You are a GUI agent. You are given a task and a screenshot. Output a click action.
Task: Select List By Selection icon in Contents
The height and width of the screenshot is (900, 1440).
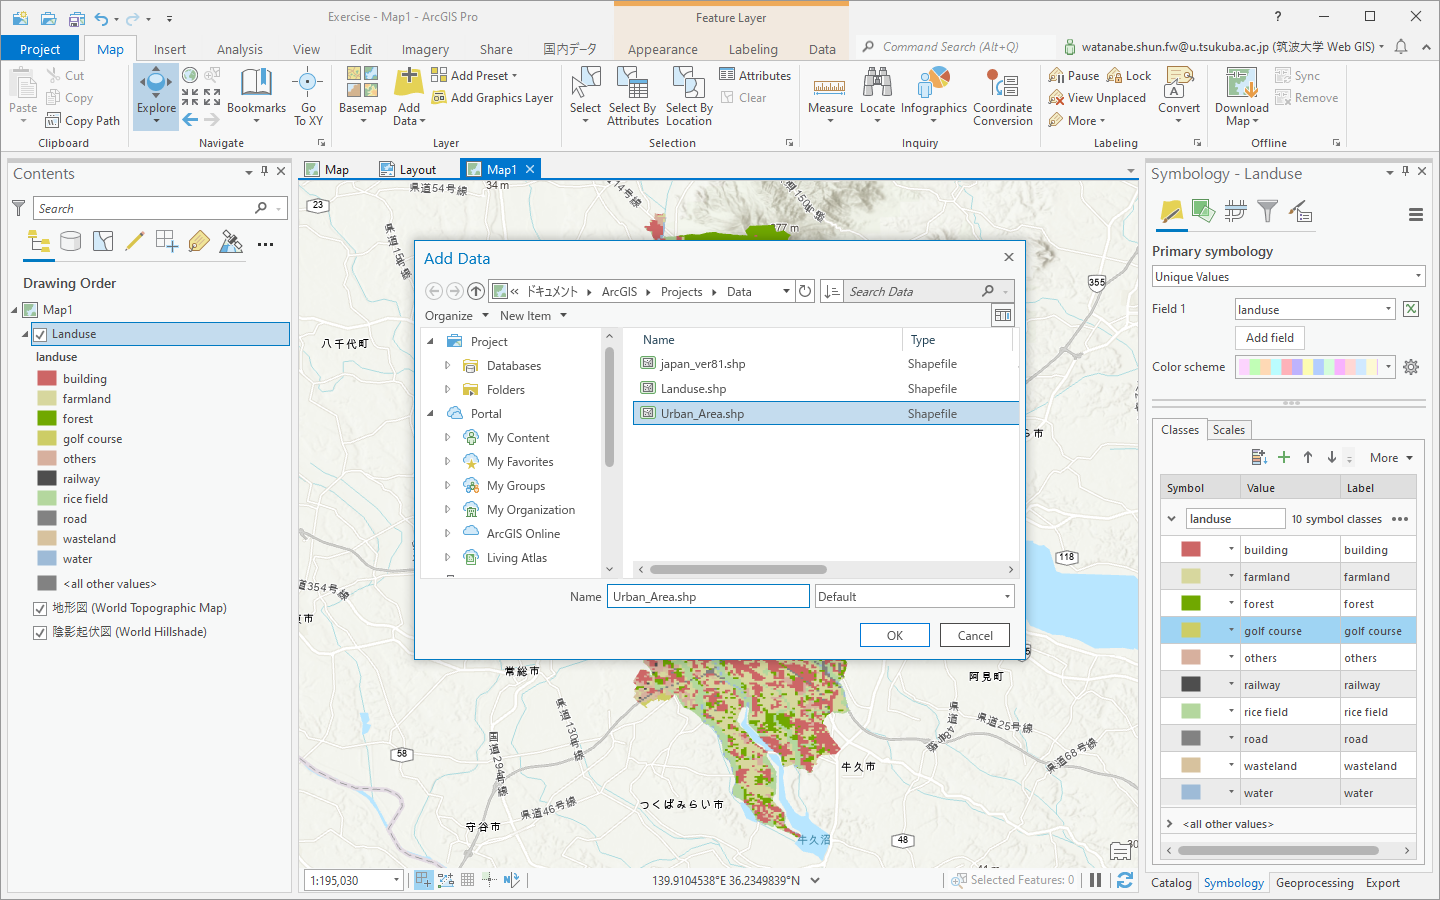(103, 241)
